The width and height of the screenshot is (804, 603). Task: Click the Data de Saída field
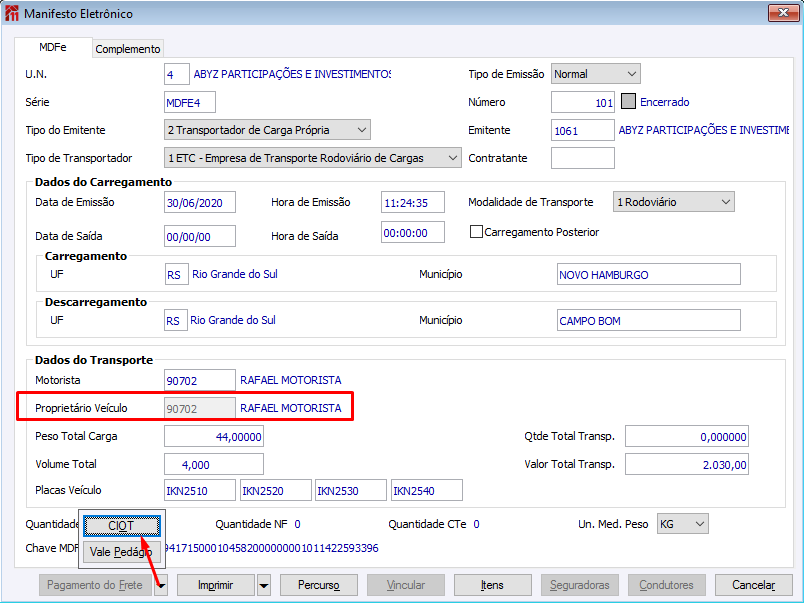click(200, 236)
